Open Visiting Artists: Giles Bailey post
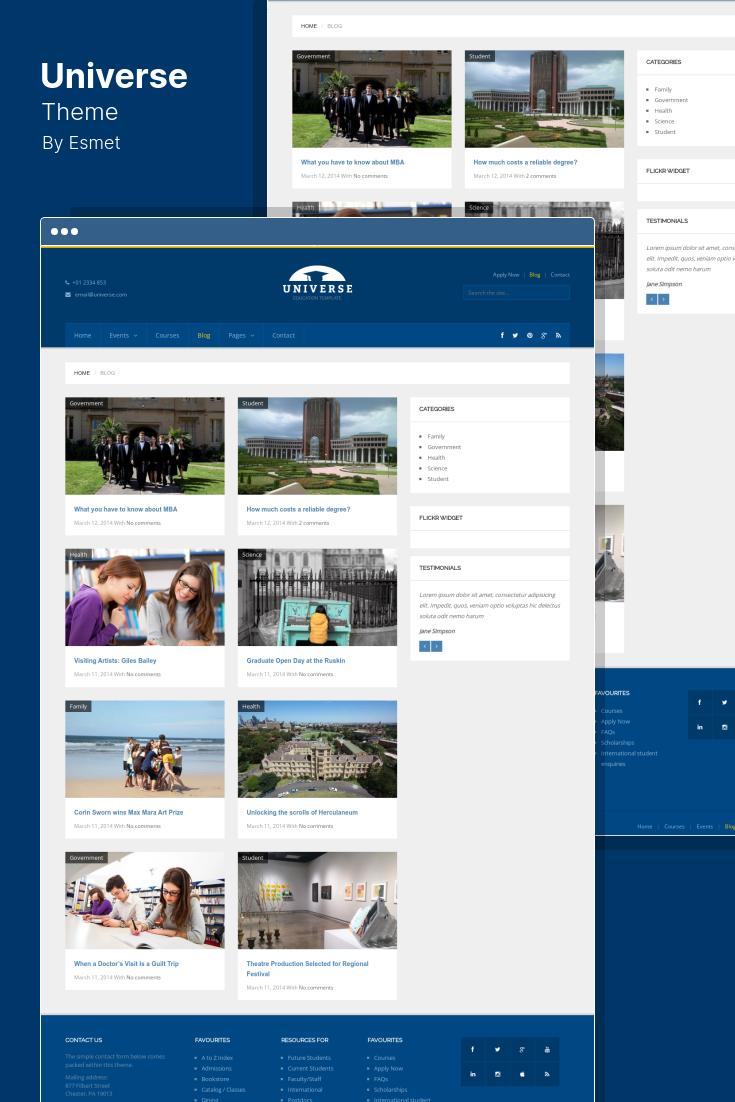The height and width of the screenshot is (1102, 735). (115, 661)
